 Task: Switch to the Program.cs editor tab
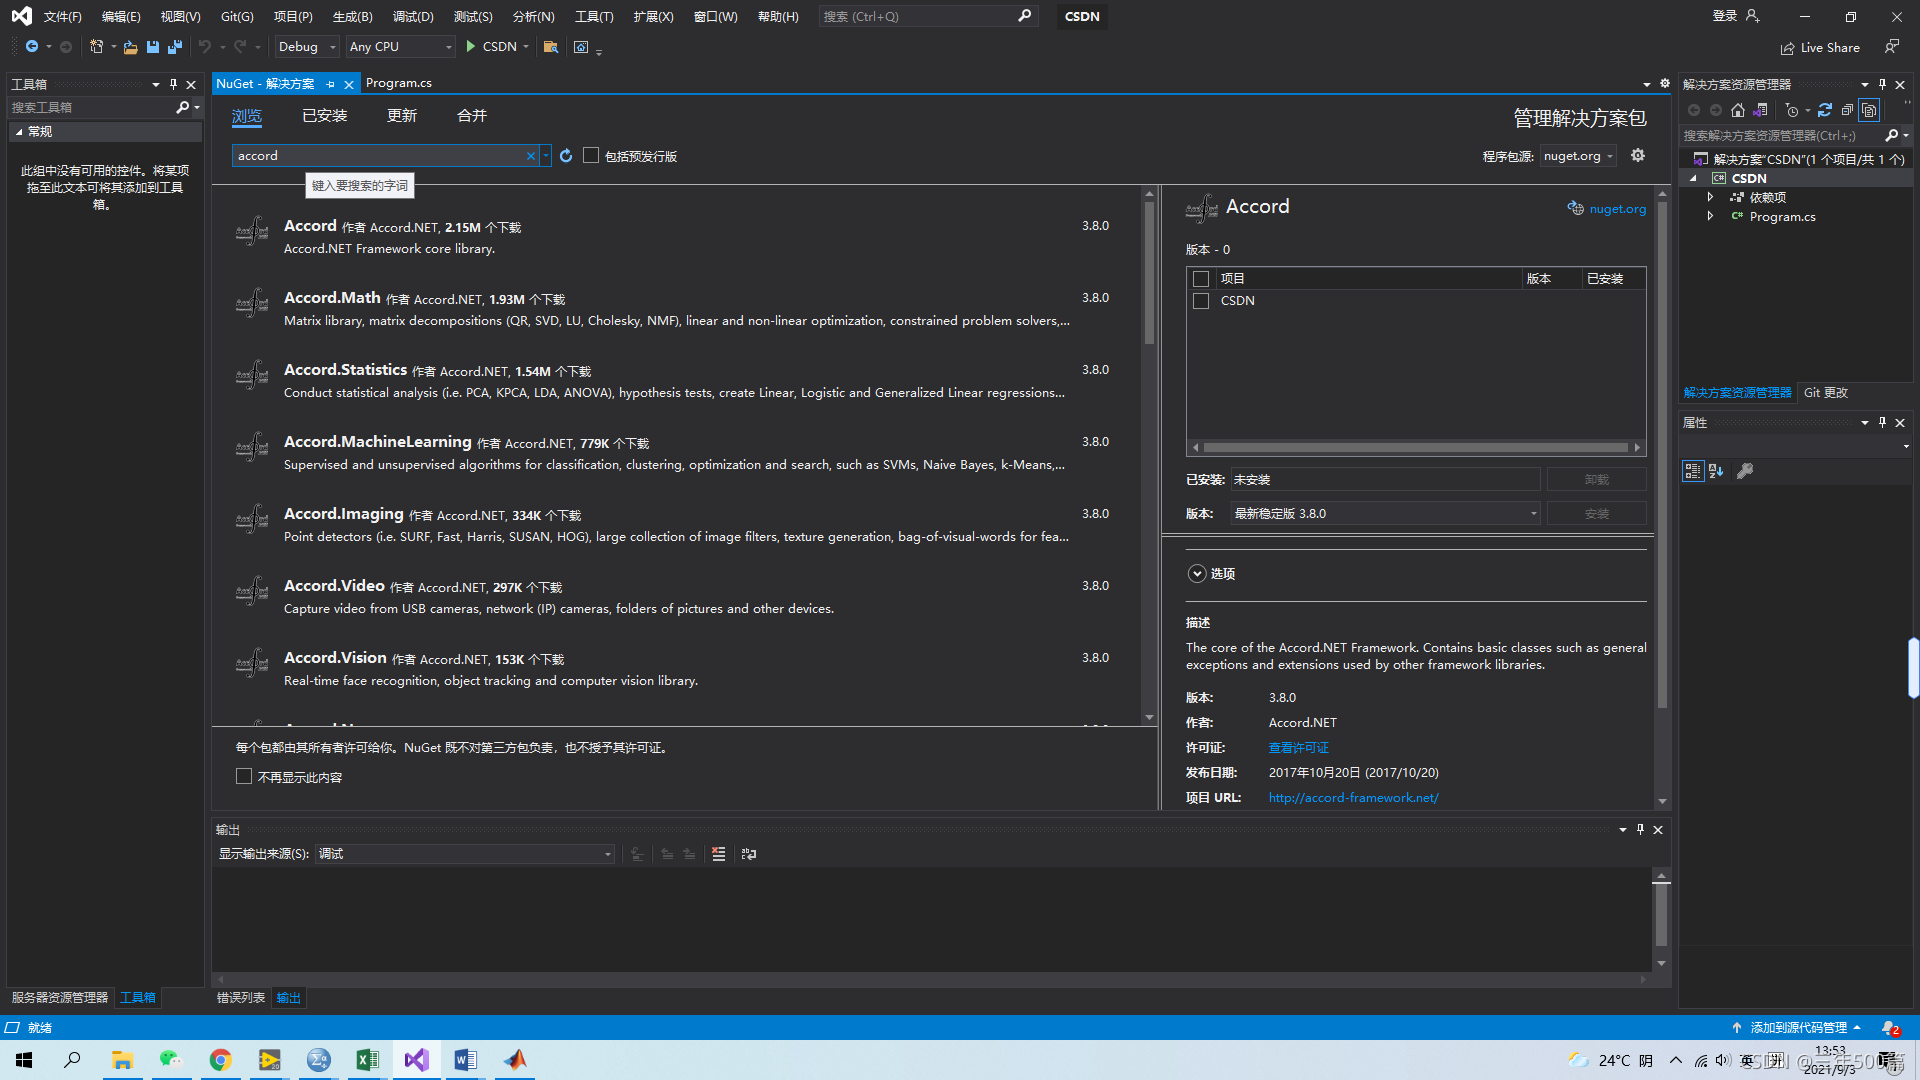[399, 83]
